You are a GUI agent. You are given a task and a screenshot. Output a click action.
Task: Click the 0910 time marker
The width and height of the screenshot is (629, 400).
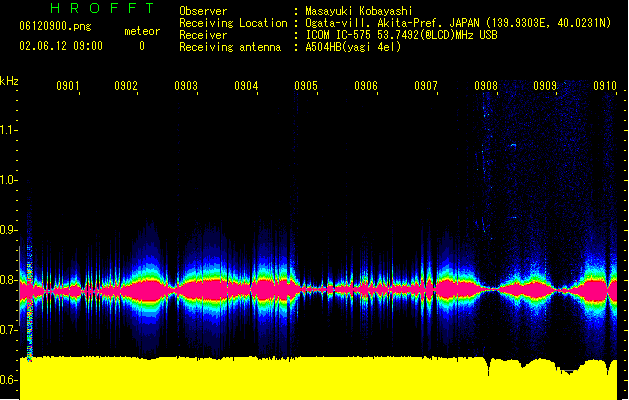(605, 86)
